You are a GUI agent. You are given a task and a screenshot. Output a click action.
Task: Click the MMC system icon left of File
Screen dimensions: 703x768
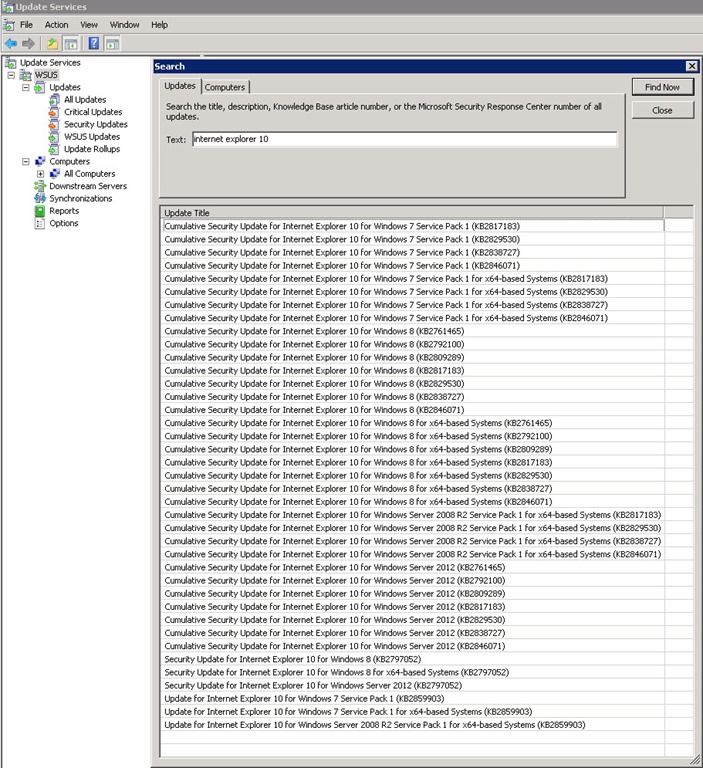click(8, 25)
